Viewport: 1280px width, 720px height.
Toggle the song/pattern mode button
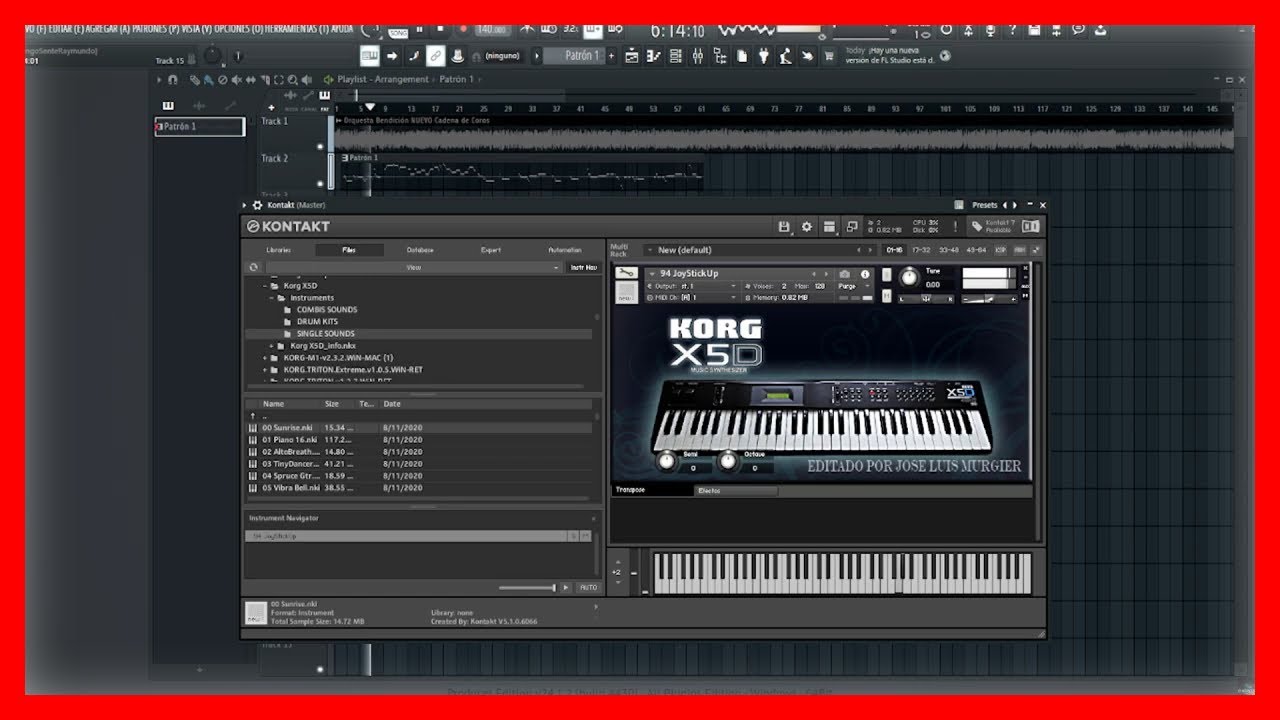point(398,31)
